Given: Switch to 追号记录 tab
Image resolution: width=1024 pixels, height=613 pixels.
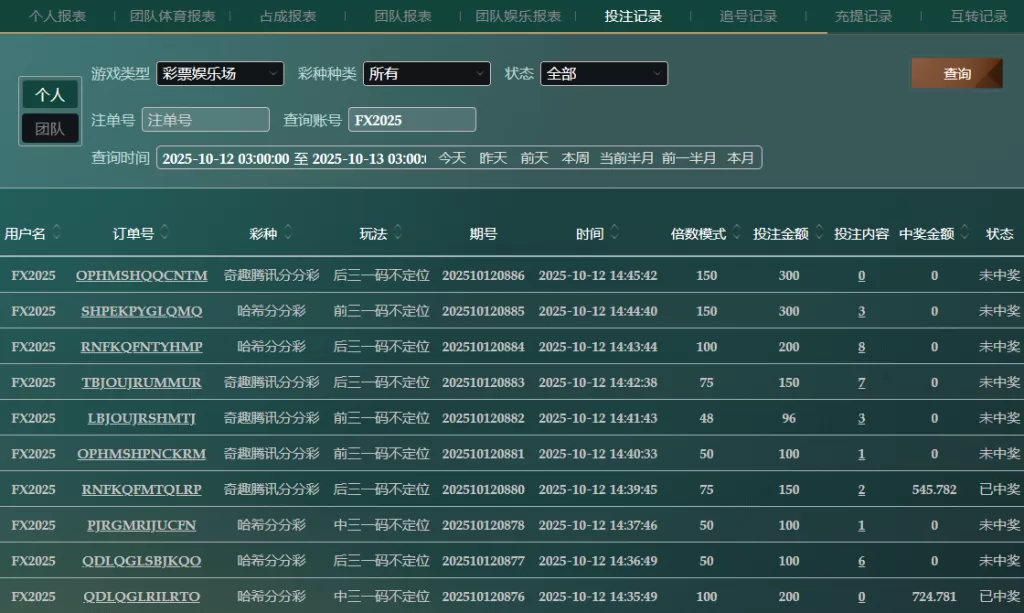Looking at the screenshot, I should (748, 16).
